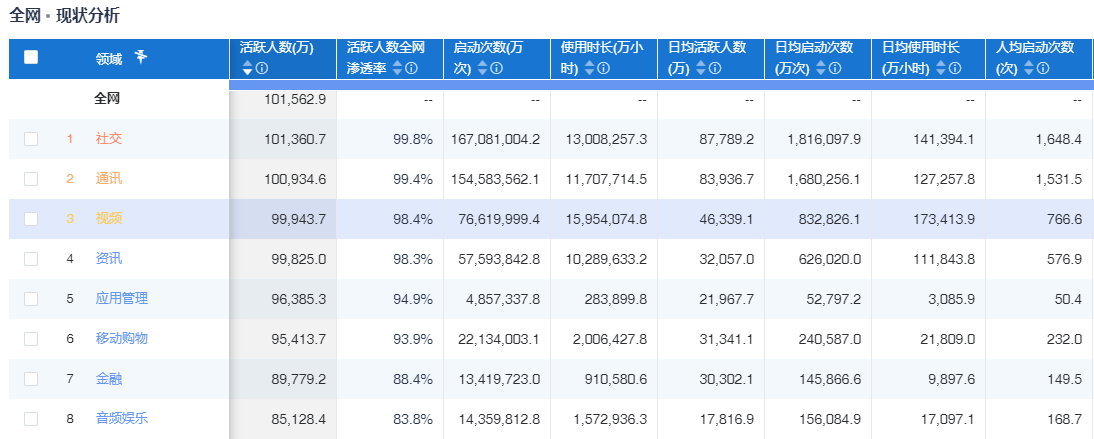The width and height of the screenshot is (1094, 439).
Task: Select the checkbox for 视频 row
Action: (31, 219)
